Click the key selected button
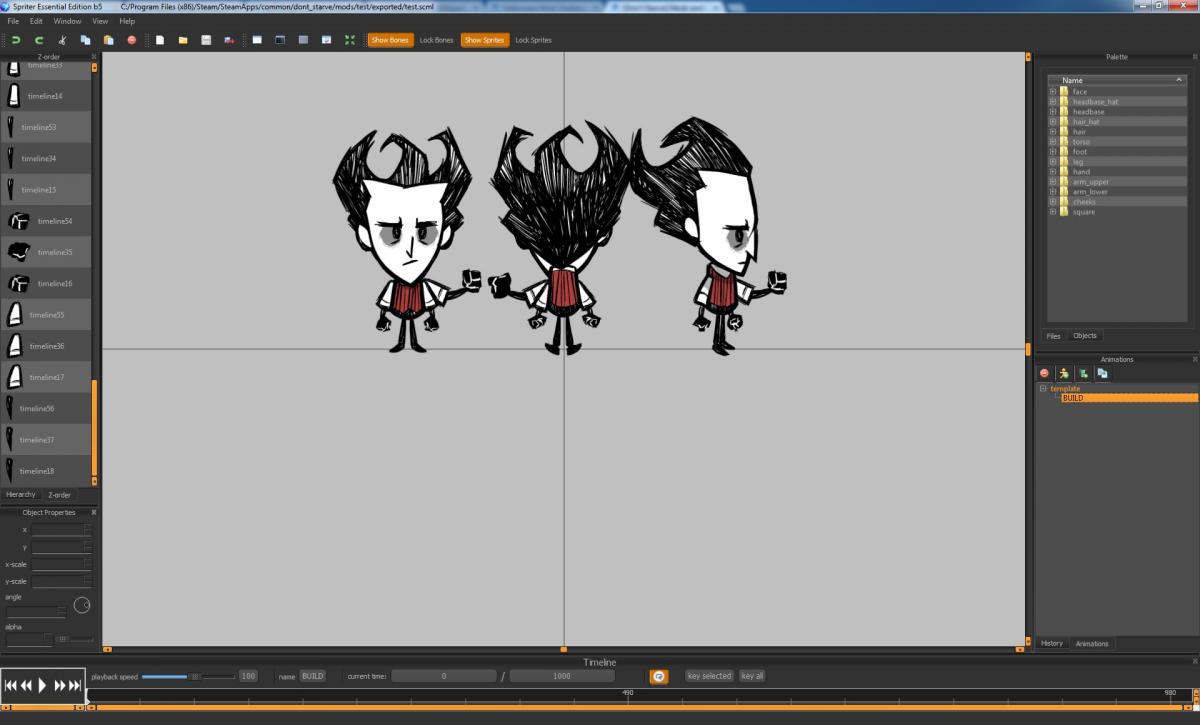 pyautogui.click(x=709, y=676)
